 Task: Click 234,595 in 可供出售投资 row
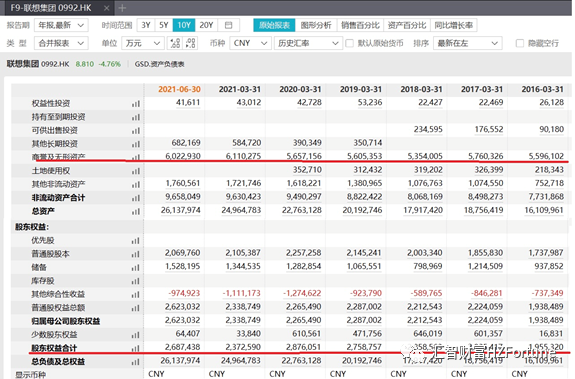(428, 129)
